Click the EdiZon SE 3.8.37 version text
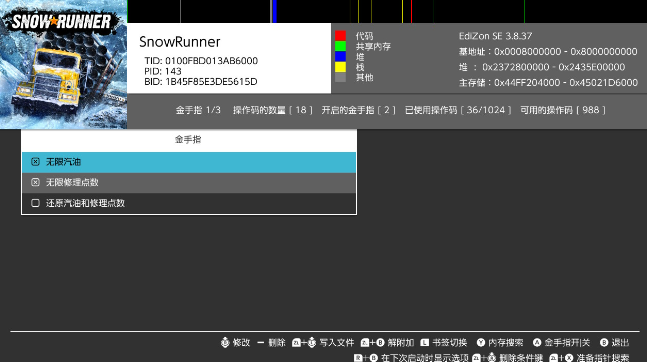647x362 pixels. coord(495,36)
